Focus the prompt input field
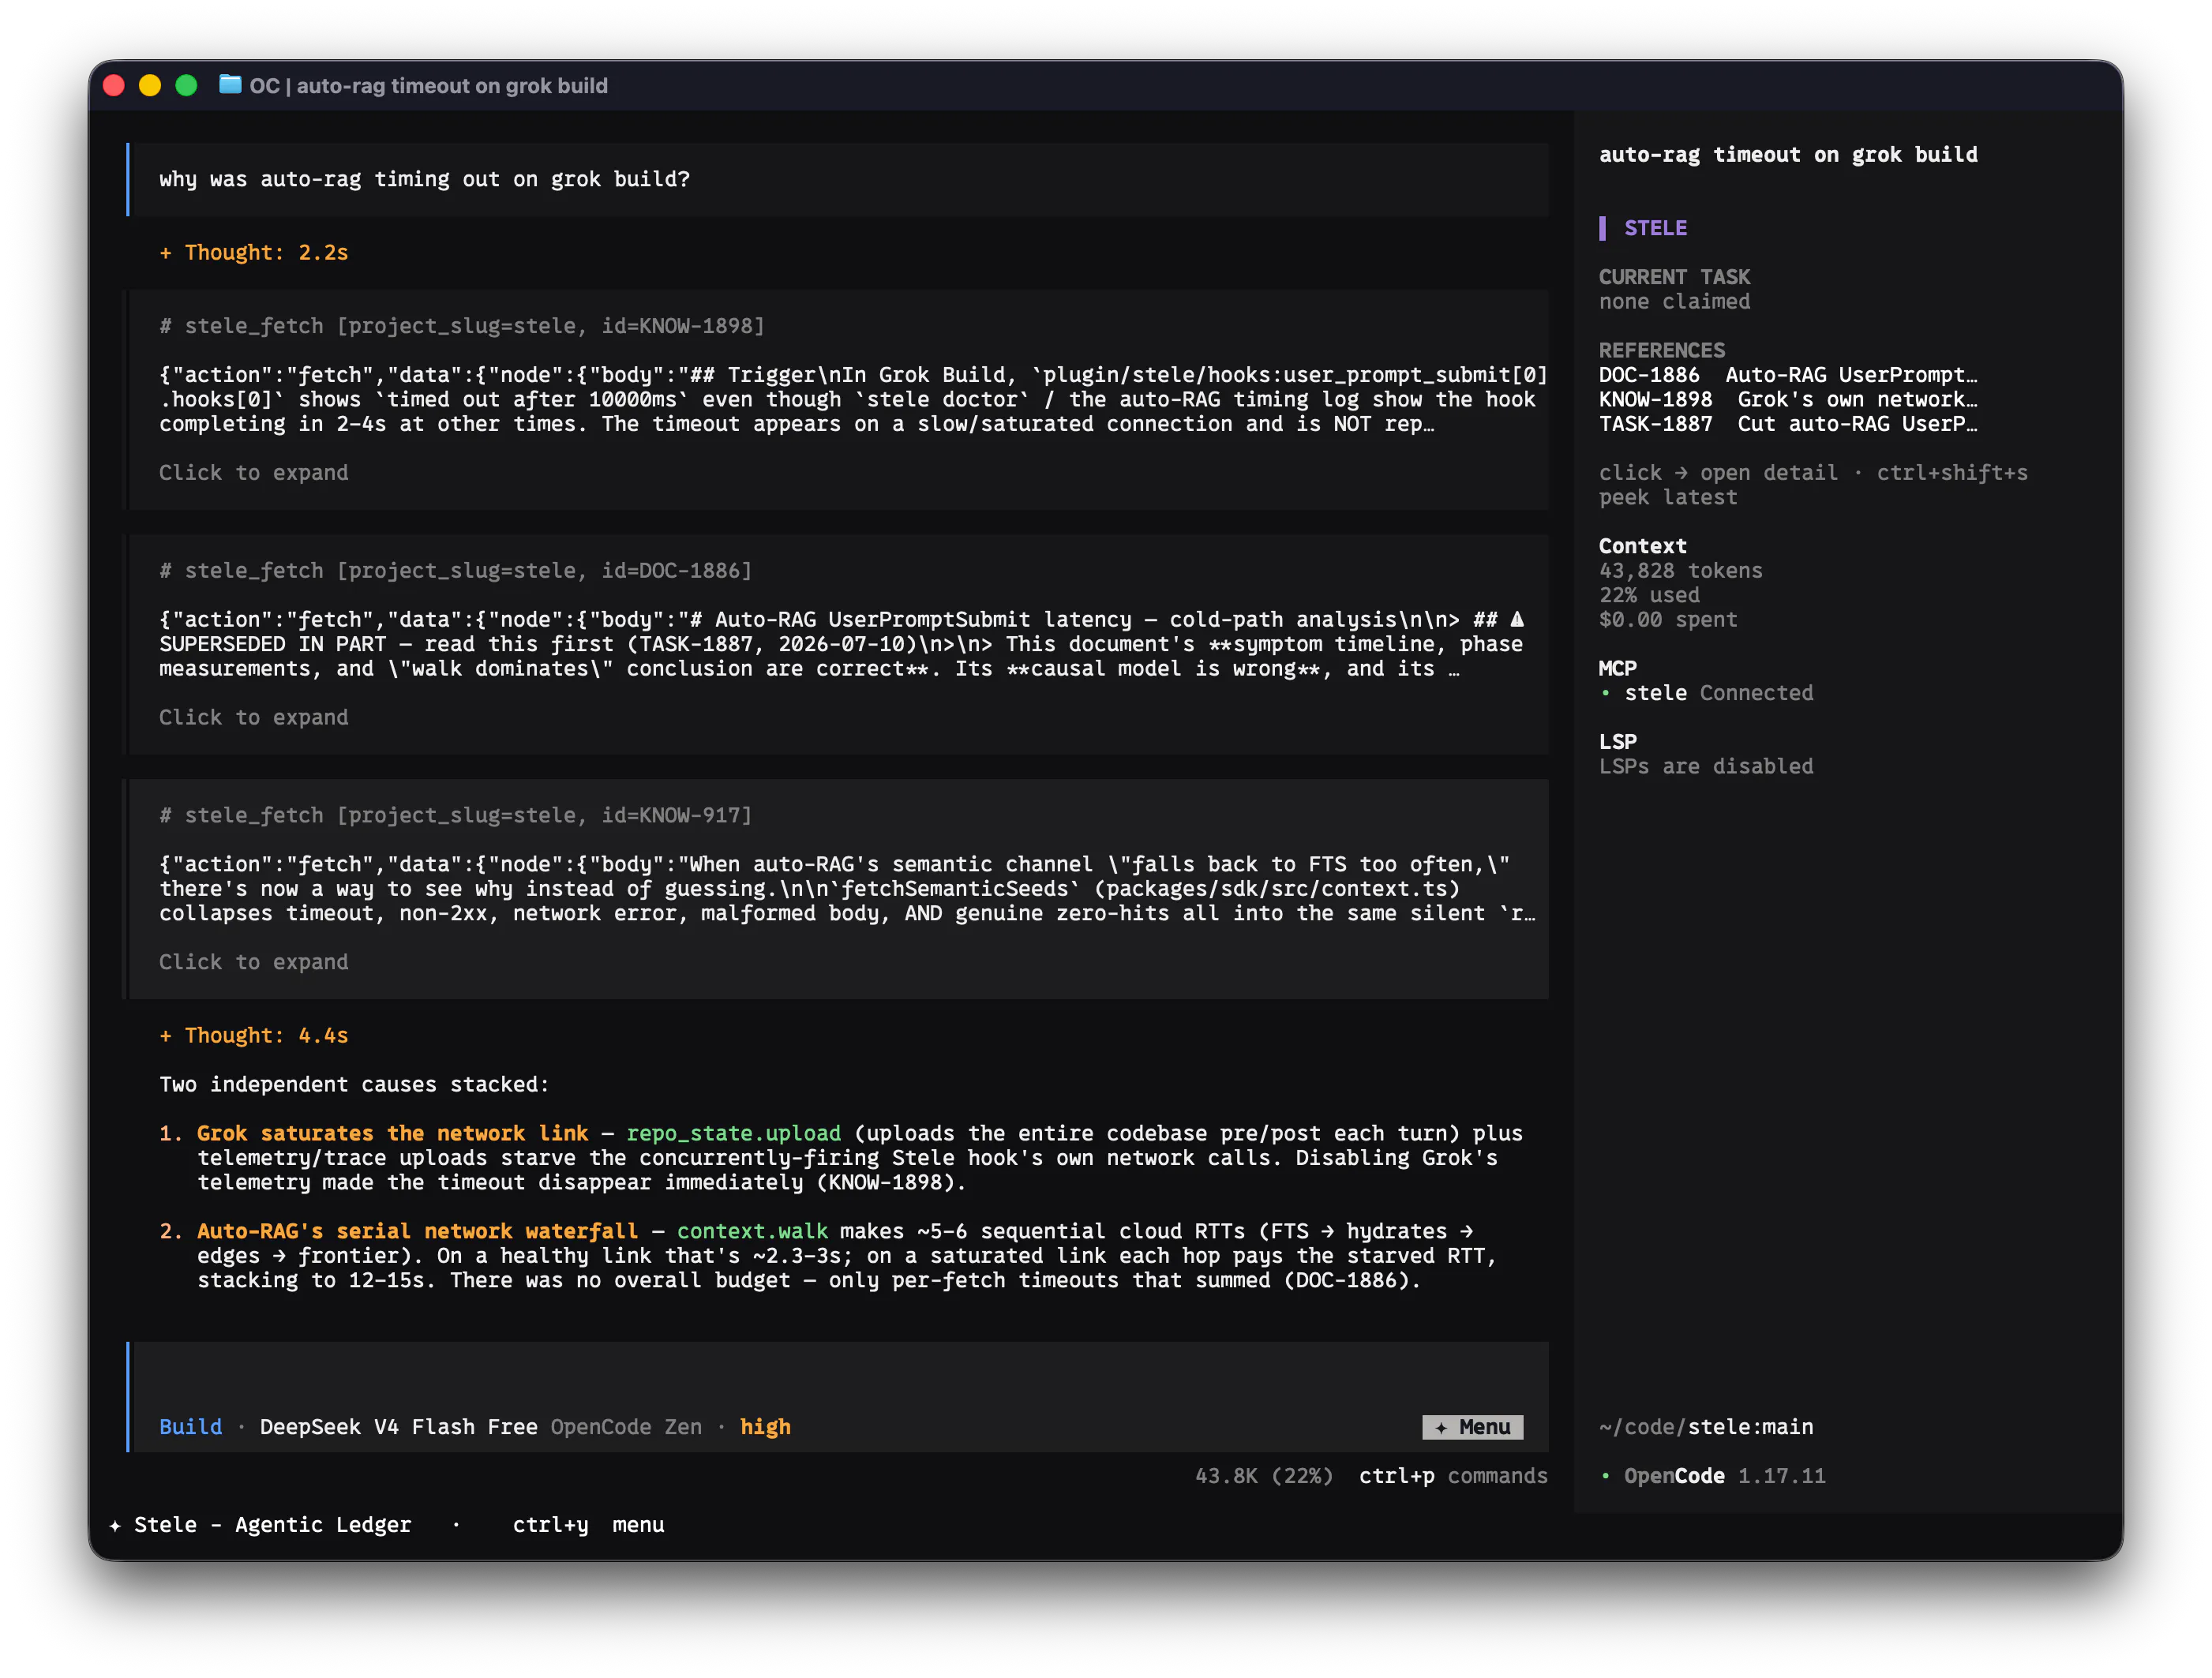This screenshot has height=1678, width=2212. (840, 1380)
